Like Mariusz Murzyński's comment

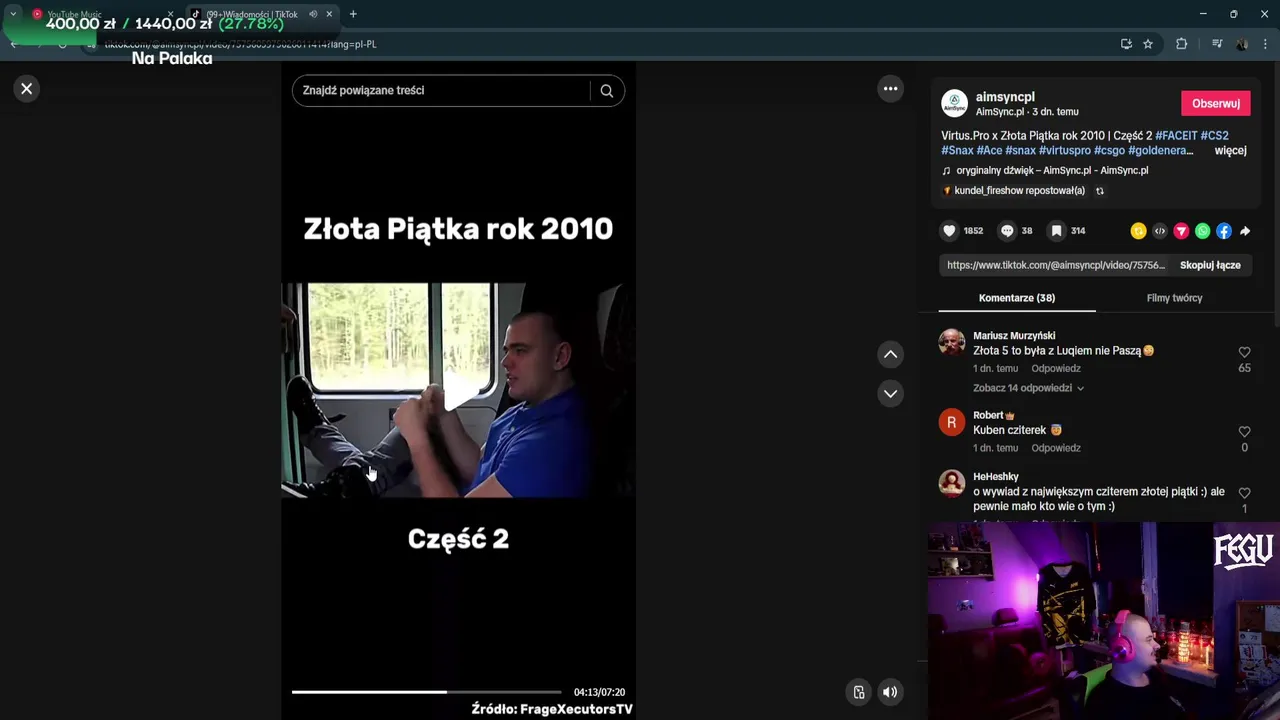(x=1244, y=353)
